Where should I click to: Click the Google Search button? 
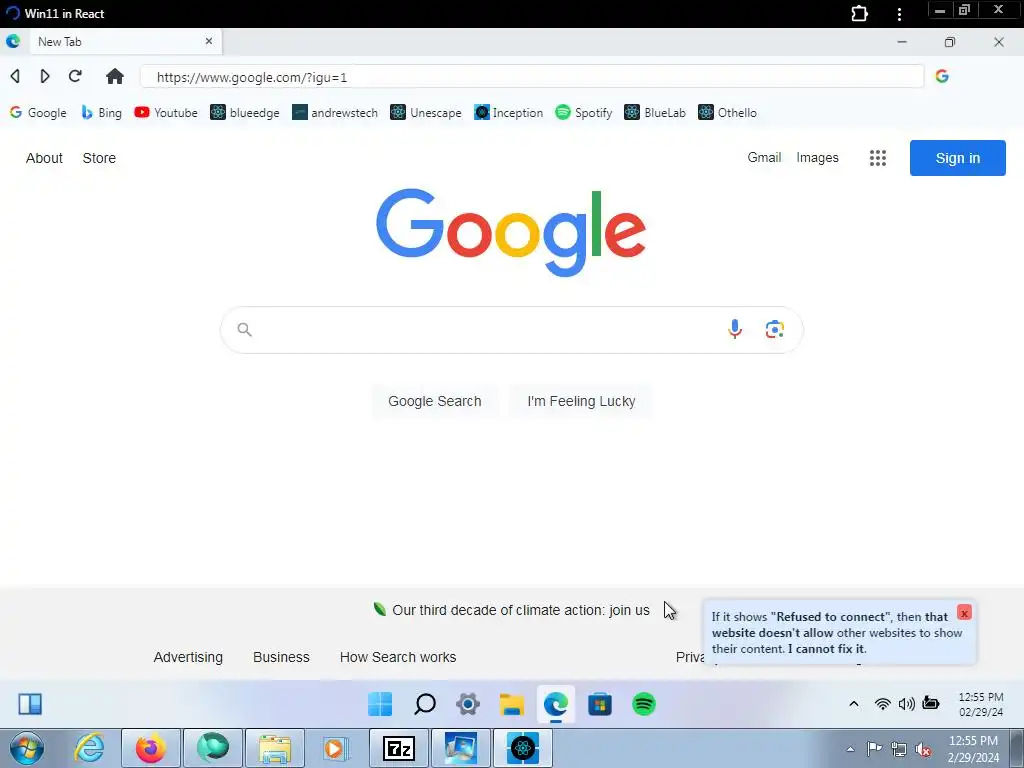(x=435, y=401)
